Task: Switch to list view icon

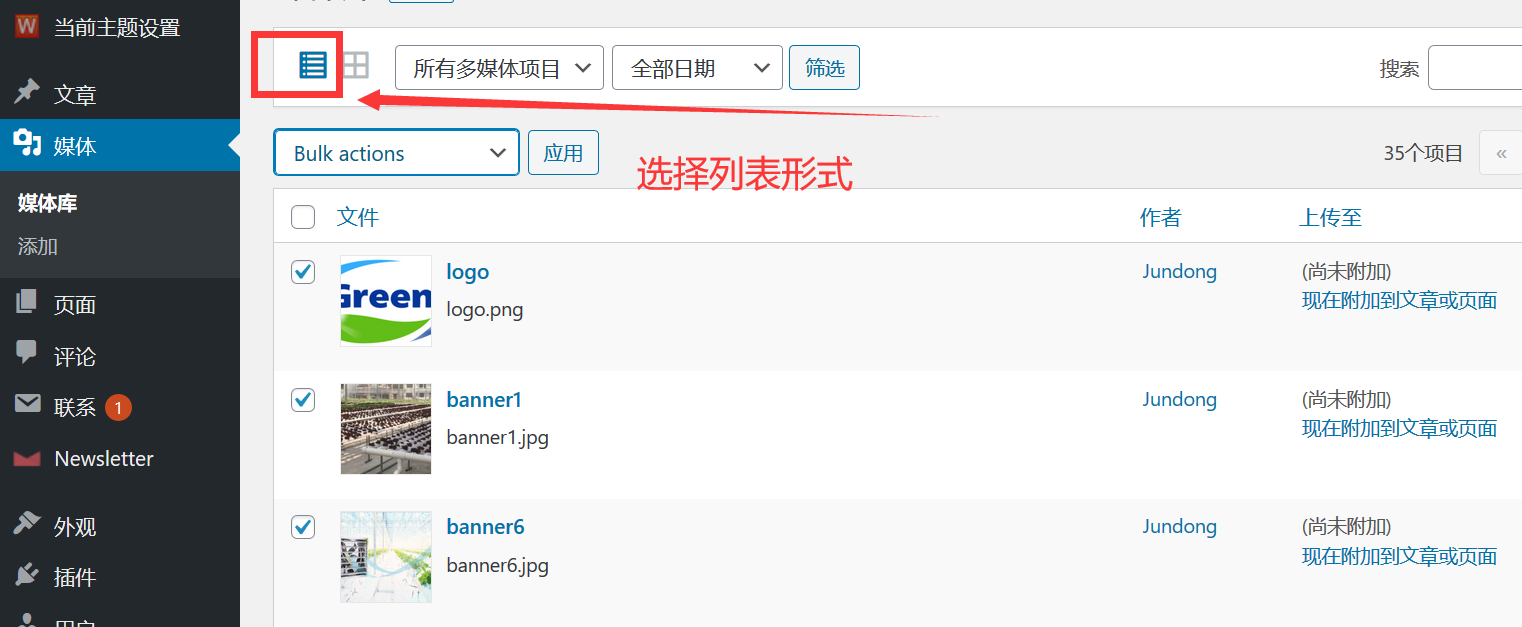Action: [x=313, y=66]
